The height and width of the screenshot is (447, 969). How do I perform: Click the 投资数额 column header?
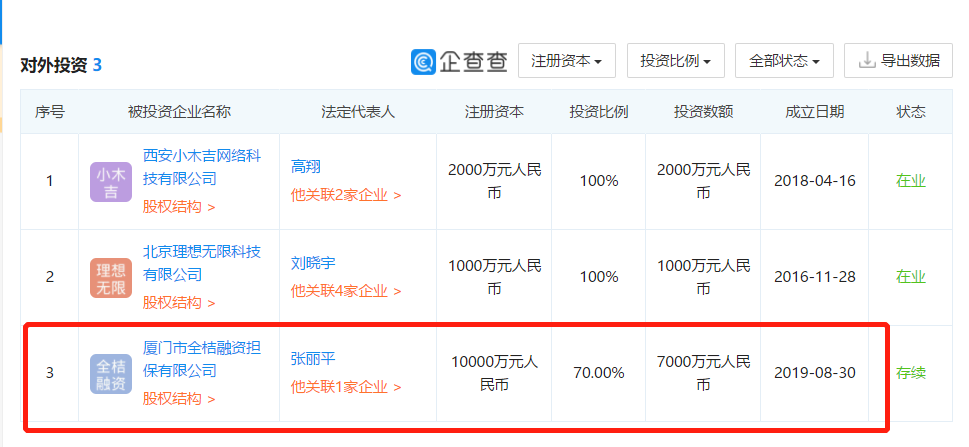(703, 112)
